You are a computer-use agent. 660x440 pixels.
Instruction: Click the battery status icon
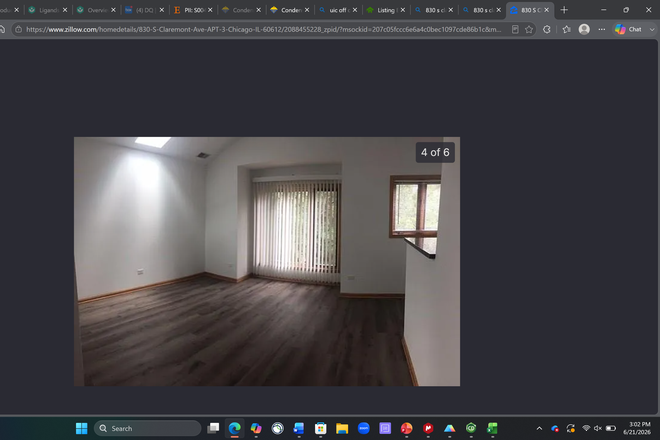(x=611, y=428)
